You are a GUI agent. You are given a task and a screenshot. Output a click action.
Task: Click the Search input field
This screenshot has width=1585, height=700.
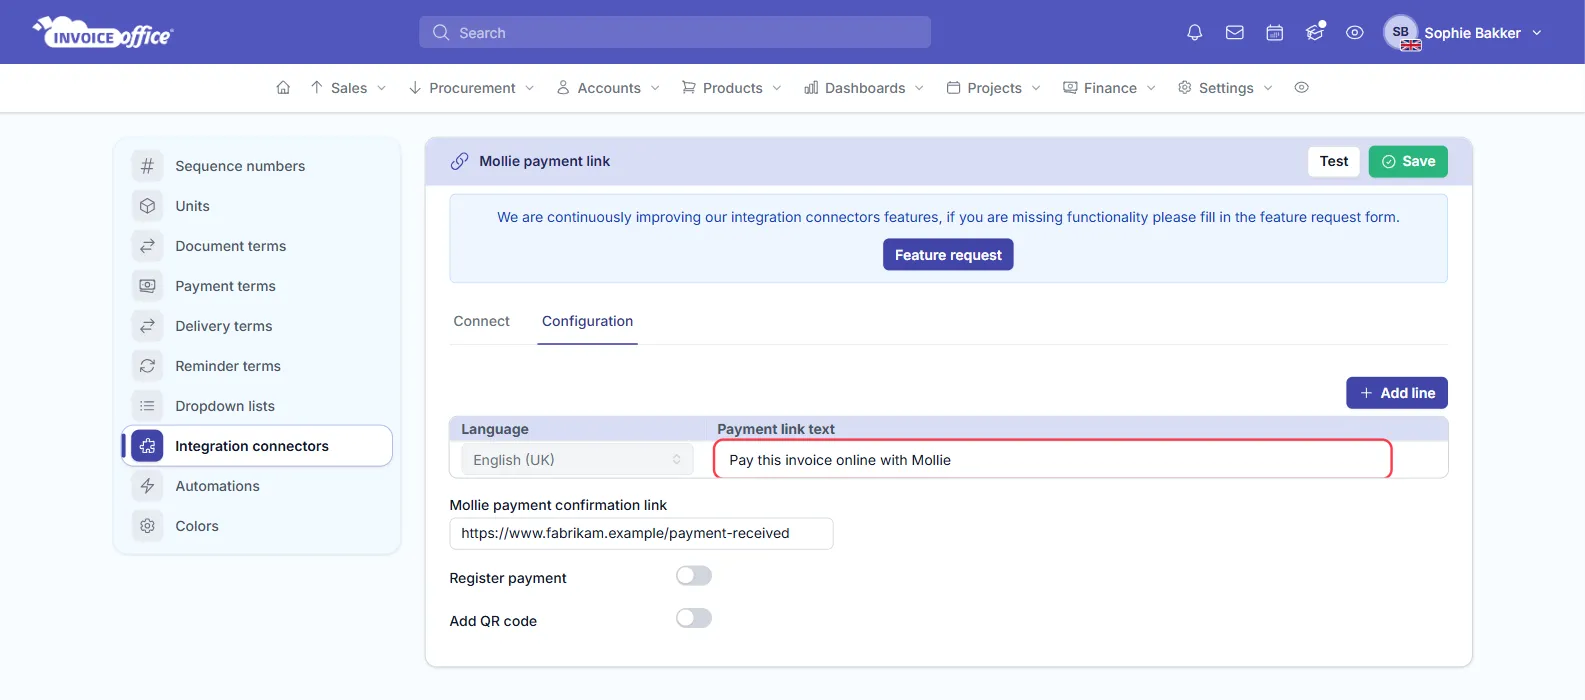pos(675,33)
